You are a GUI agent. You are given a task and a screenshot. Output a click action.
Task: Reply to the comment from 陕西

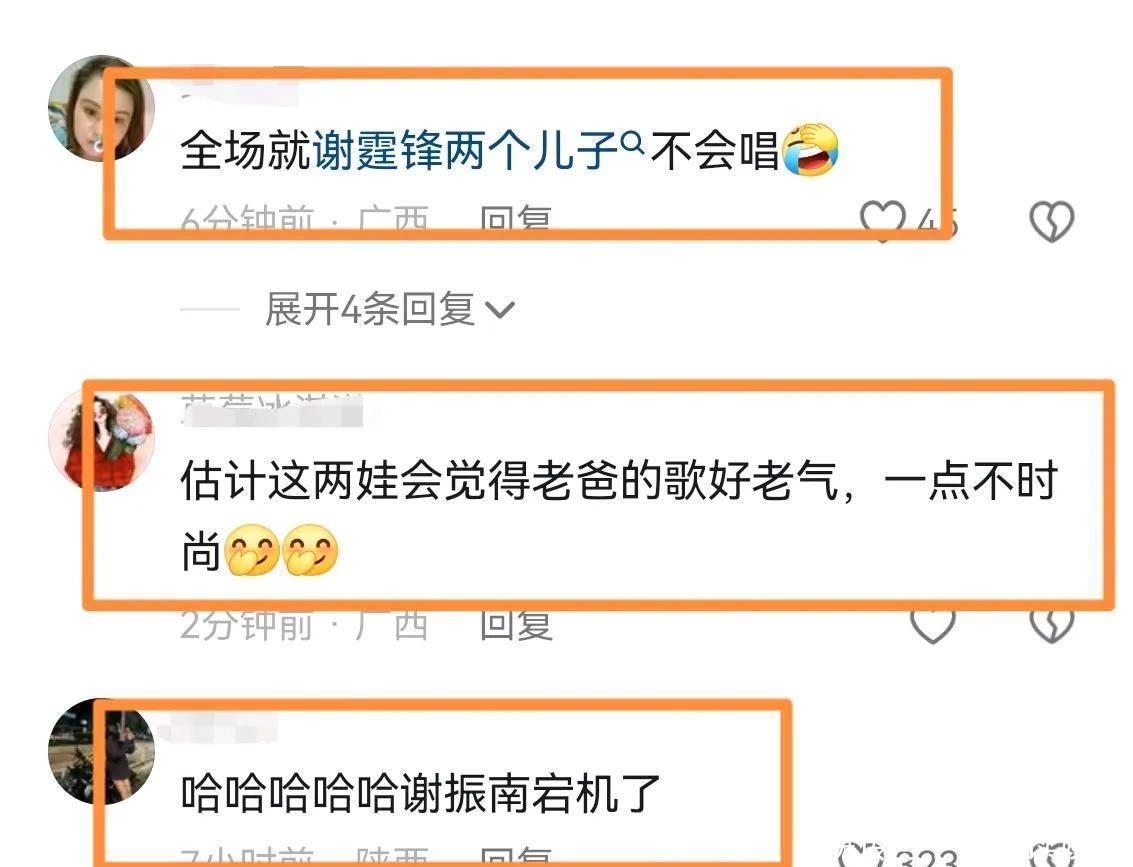coord(516,857)
